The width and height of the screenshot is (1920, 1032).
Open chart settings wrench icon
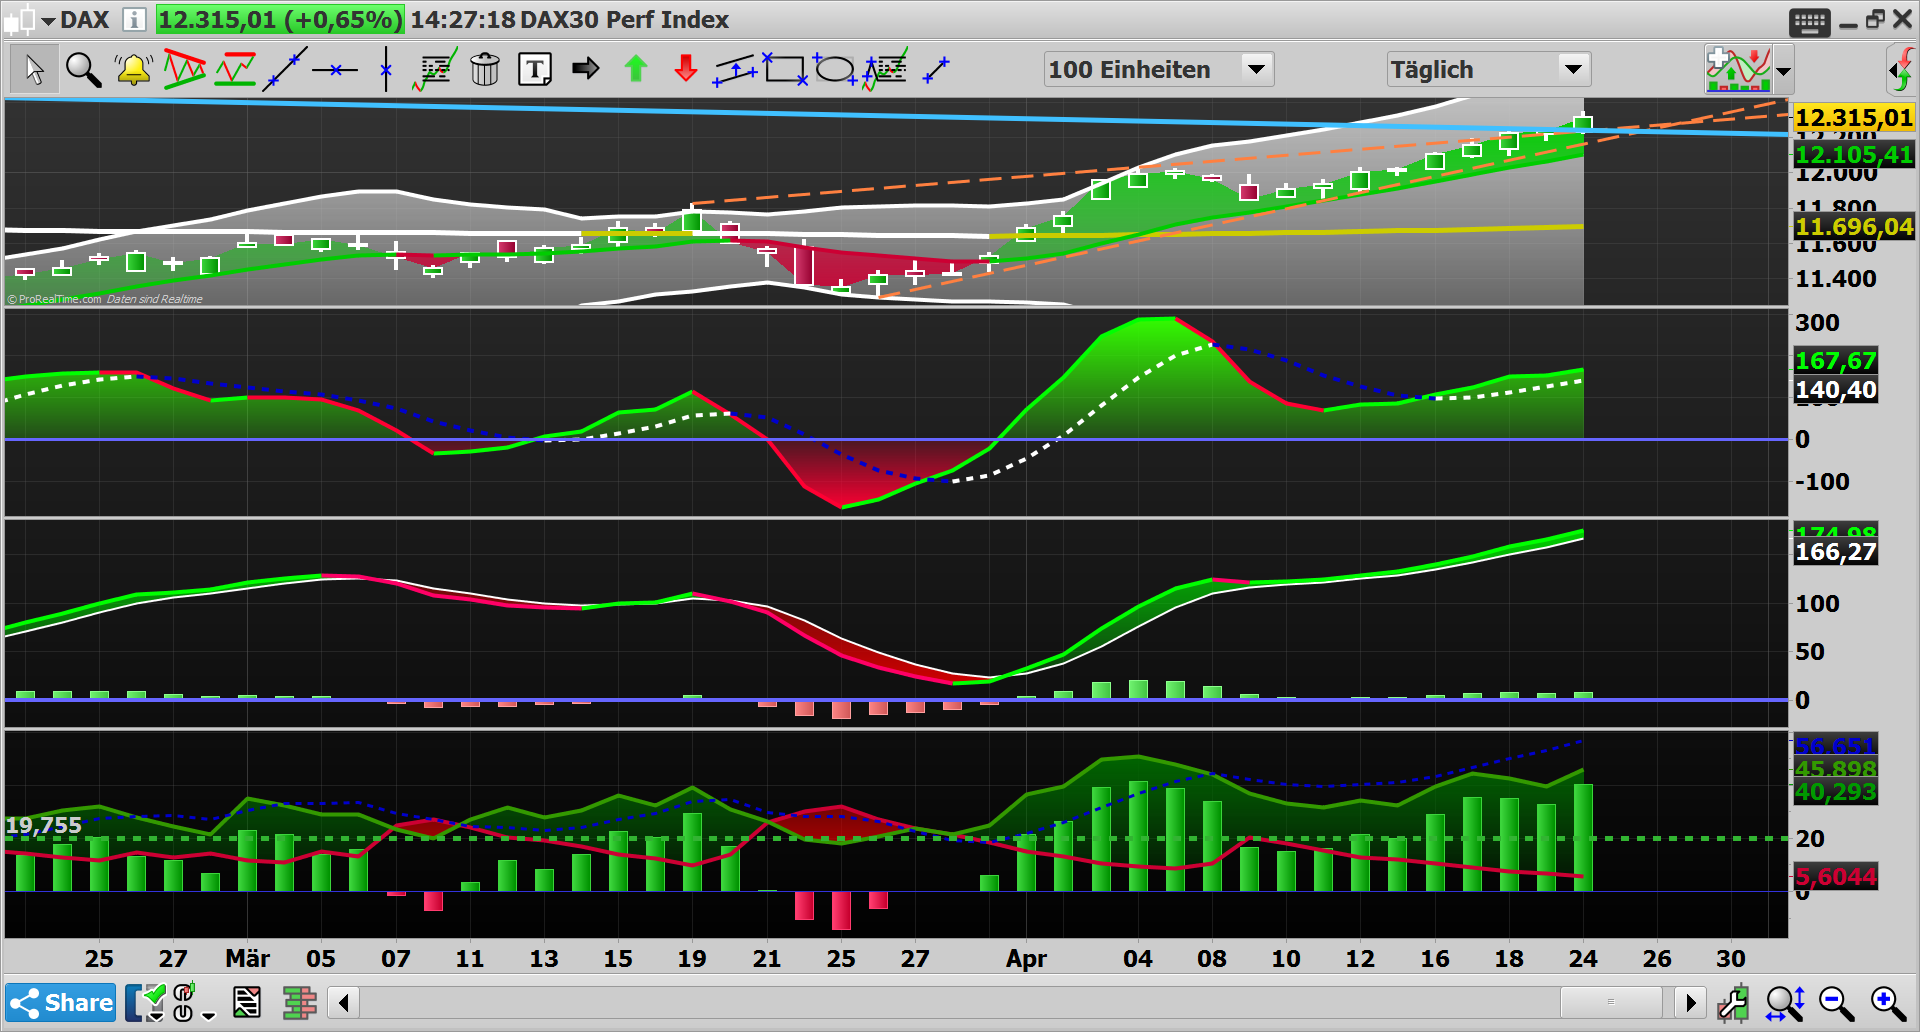[1732, 1002]
